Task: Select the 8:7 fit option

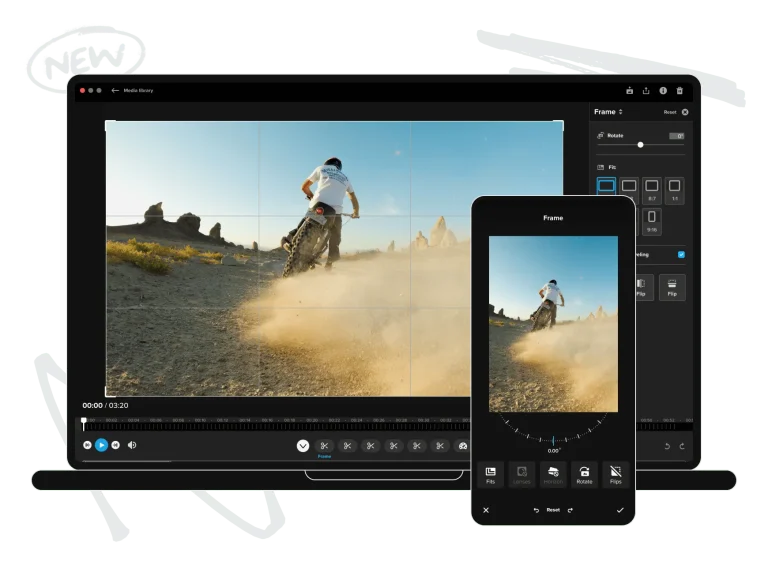Action: click(652, 190)
